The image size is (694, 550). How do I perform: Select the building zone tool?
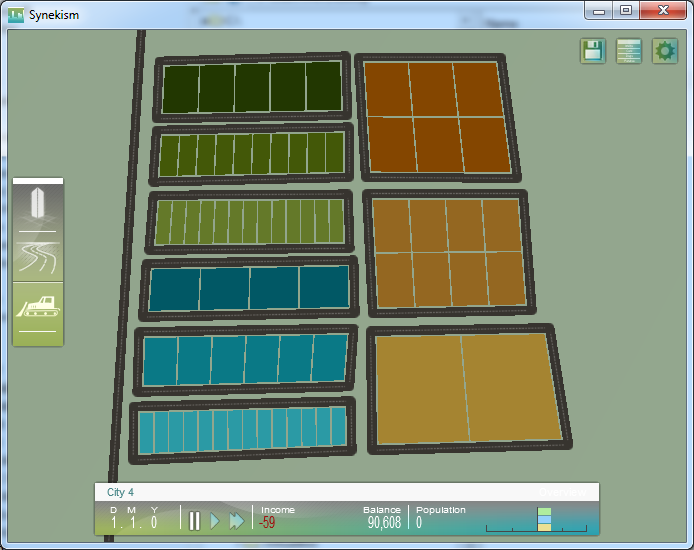[x=38, y=206]
